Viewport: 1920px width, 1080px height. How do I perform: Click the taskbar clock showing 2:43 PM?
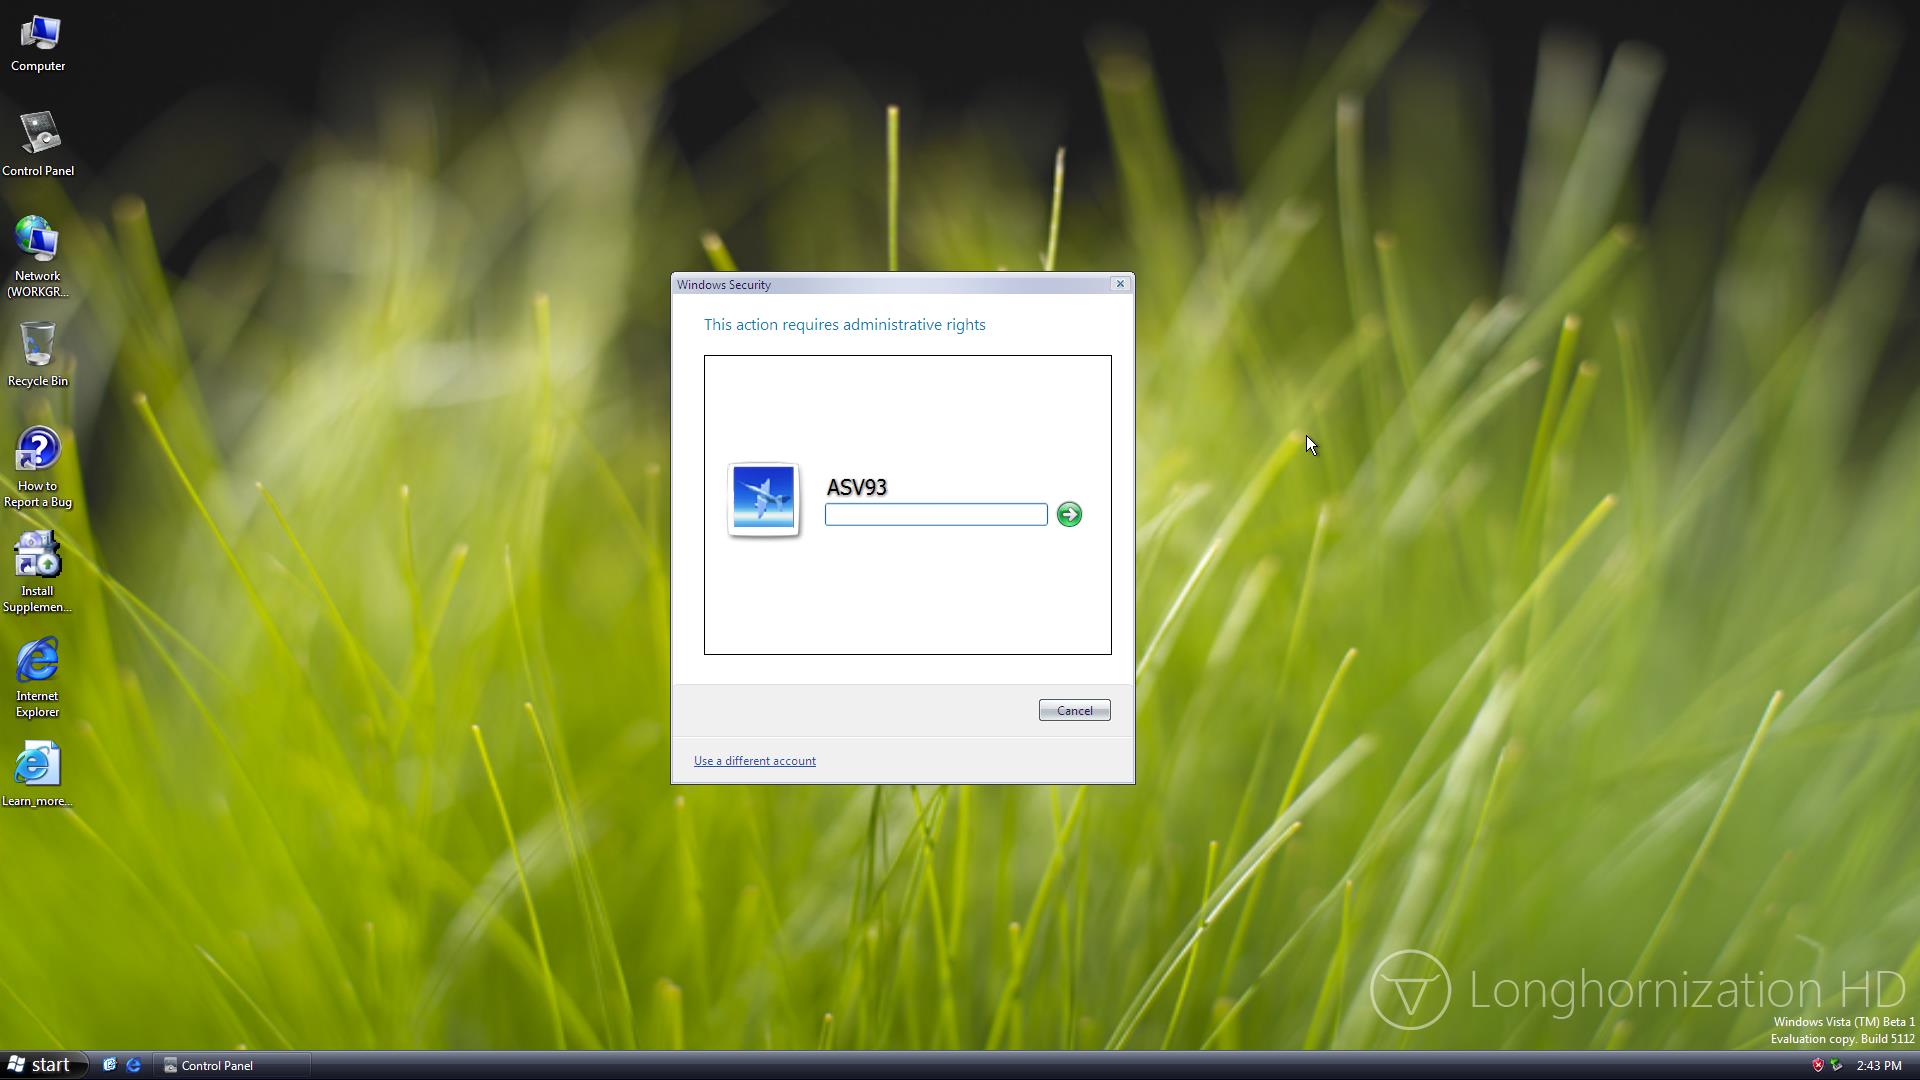pos(1878,1065)
